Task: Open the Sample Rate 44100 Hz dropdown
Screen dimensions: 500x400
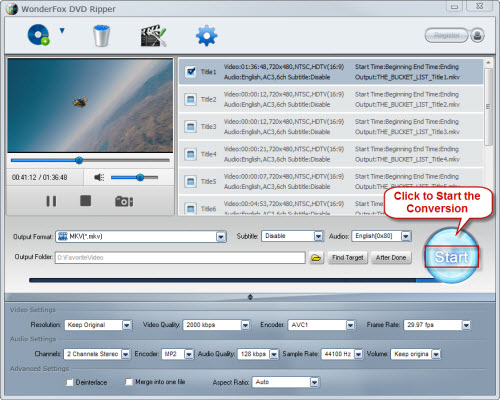Action: click(x=358, y=354)
